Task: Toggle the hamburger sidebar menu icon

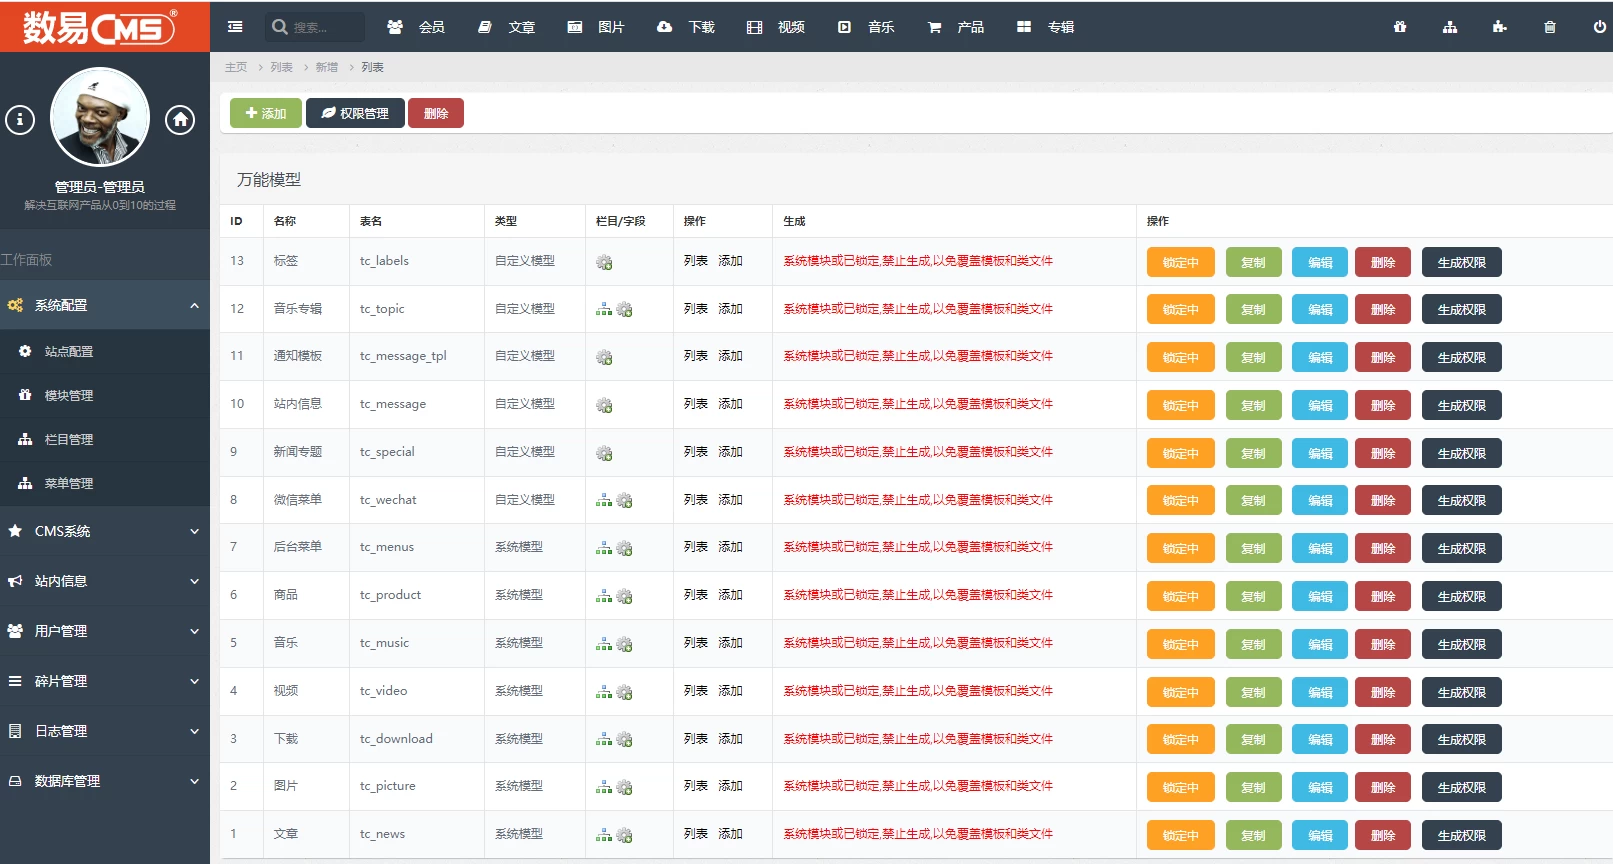Action: [x=235, y=27]
